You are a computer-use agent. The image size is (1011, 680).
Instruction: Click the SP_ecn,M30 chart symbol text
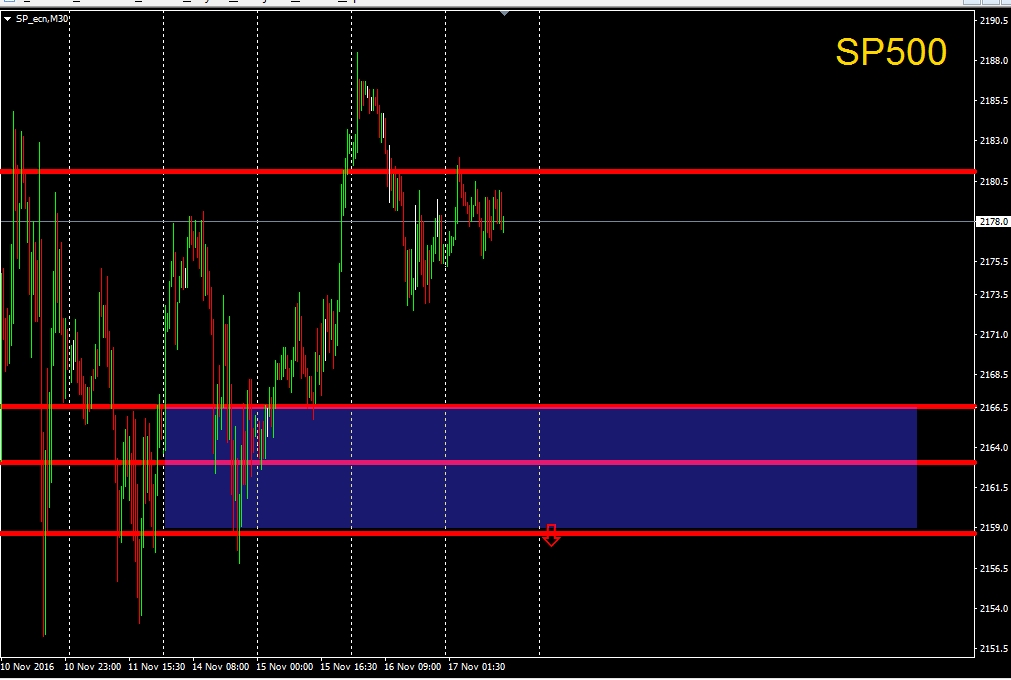pos(42,19)
